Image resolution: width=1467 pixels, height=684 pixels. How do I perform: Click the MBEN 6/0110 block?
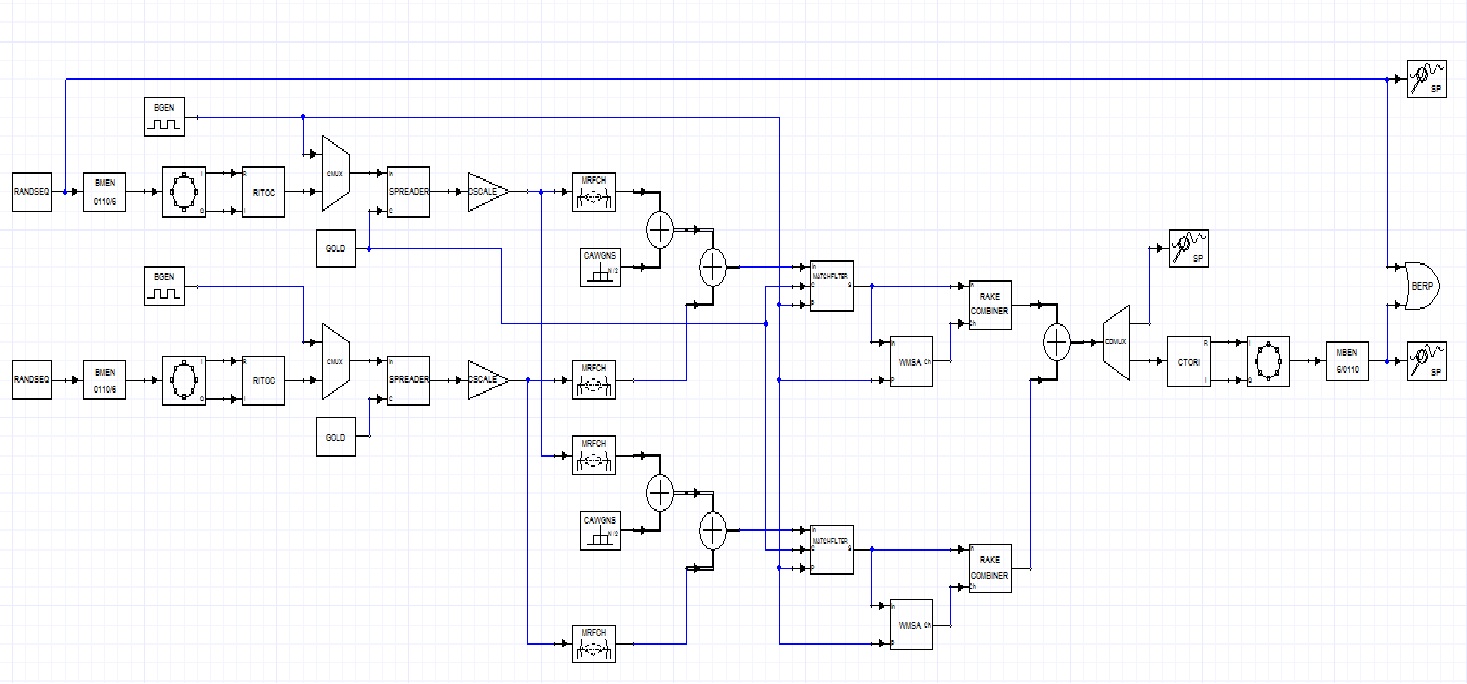(x=1345, y=361)
